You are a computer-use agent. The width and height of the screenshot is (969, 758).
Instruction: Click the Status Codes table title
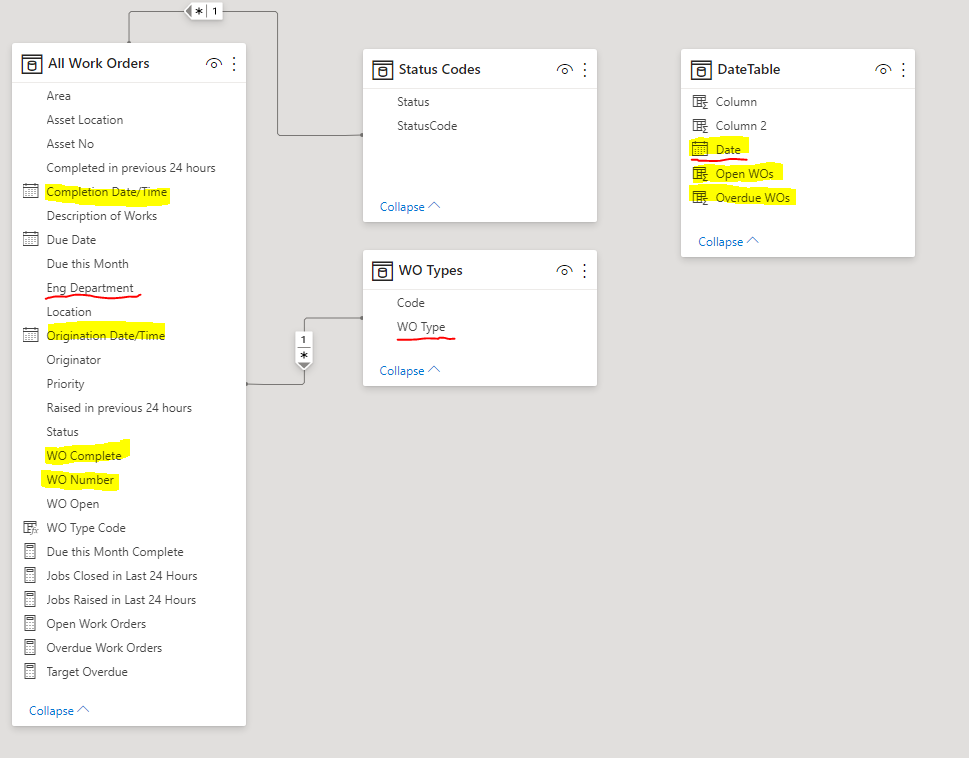click(439, 69)
